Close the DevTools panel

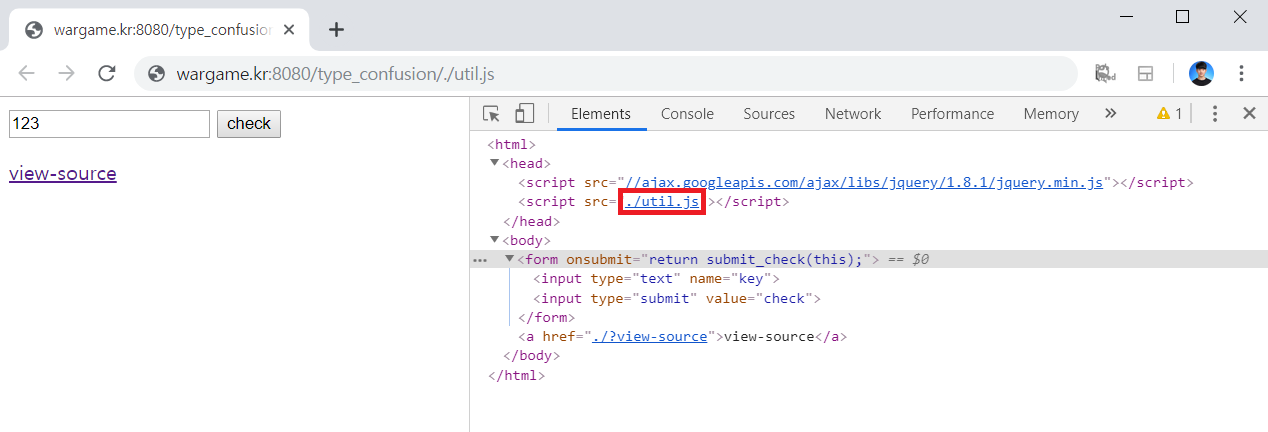point(1249,114)
